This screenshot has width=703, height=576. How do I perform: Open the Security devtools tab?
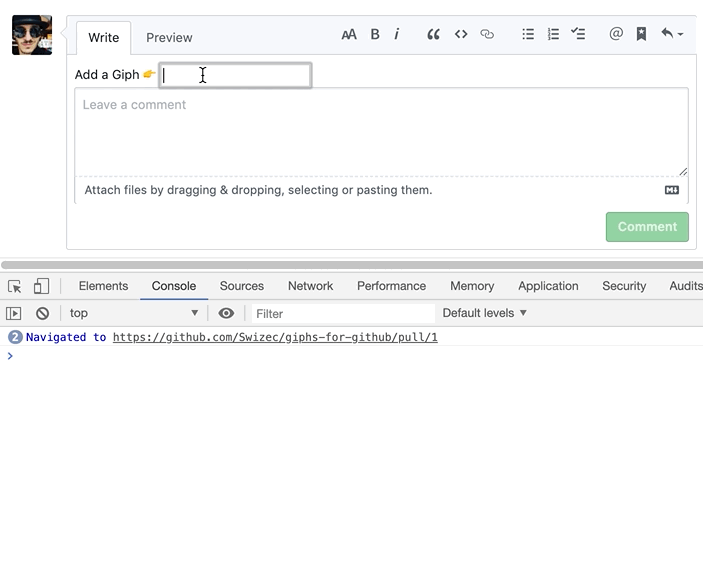[624, 286]
